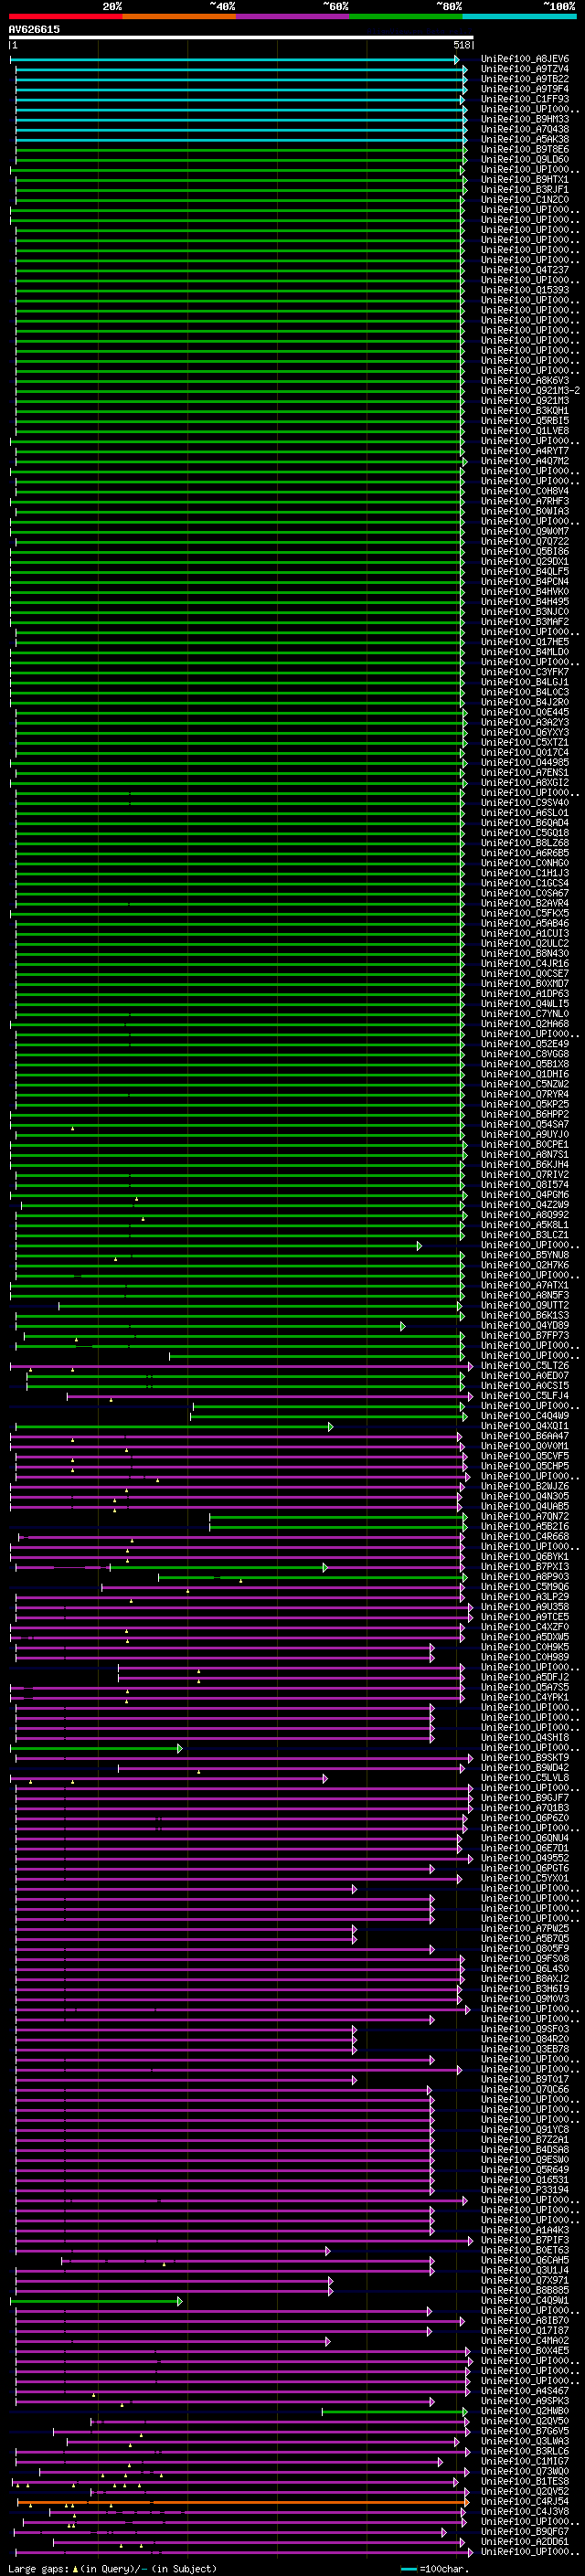Select label UniRef100_B7G6V5
Viewport: 585px width, 2576px height.
(525, 2431)
